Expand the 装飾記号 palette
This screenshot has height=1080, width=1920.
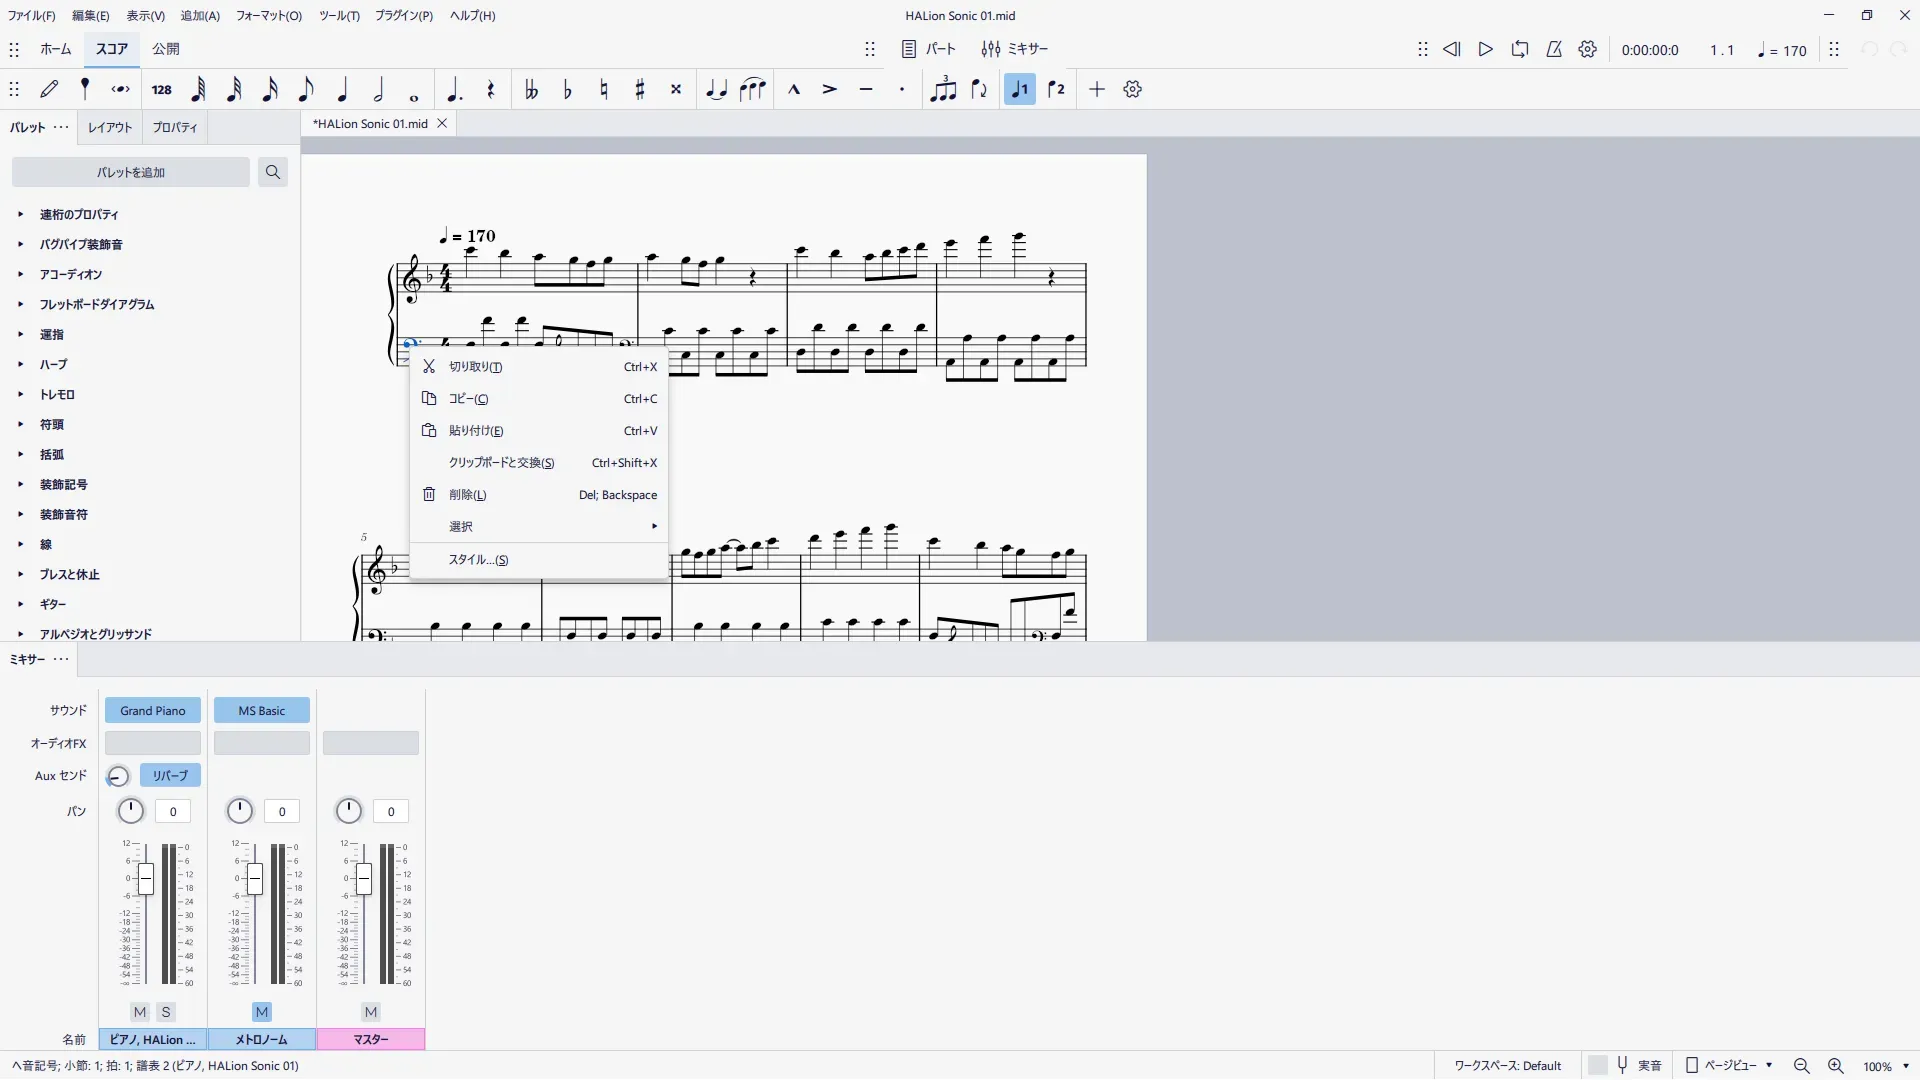click(63, 484)
